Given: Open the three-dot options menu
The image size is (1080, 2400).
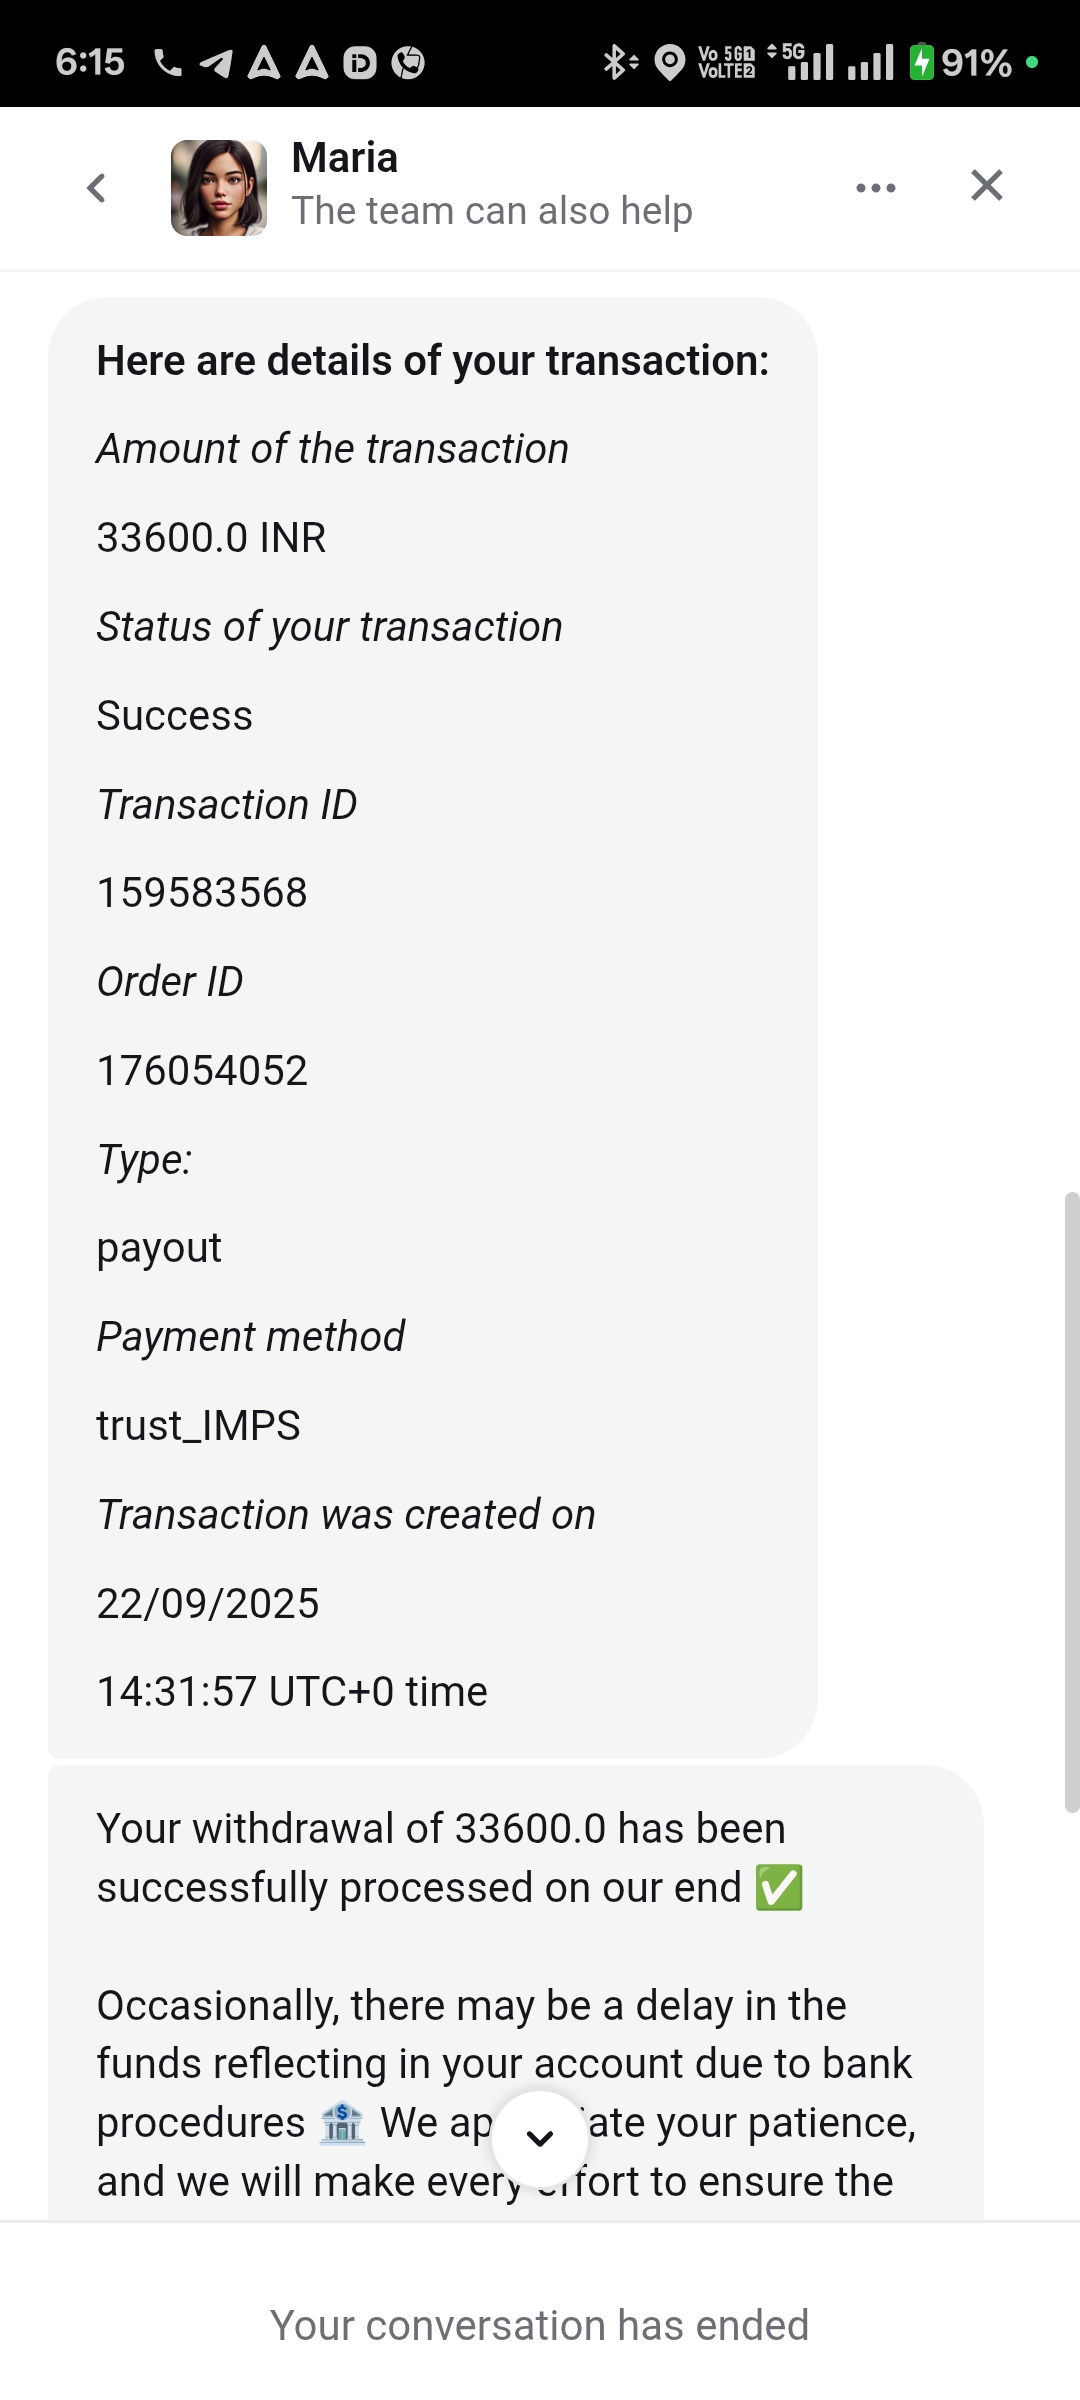Looking at the screenshot, I should coord(876,187).
